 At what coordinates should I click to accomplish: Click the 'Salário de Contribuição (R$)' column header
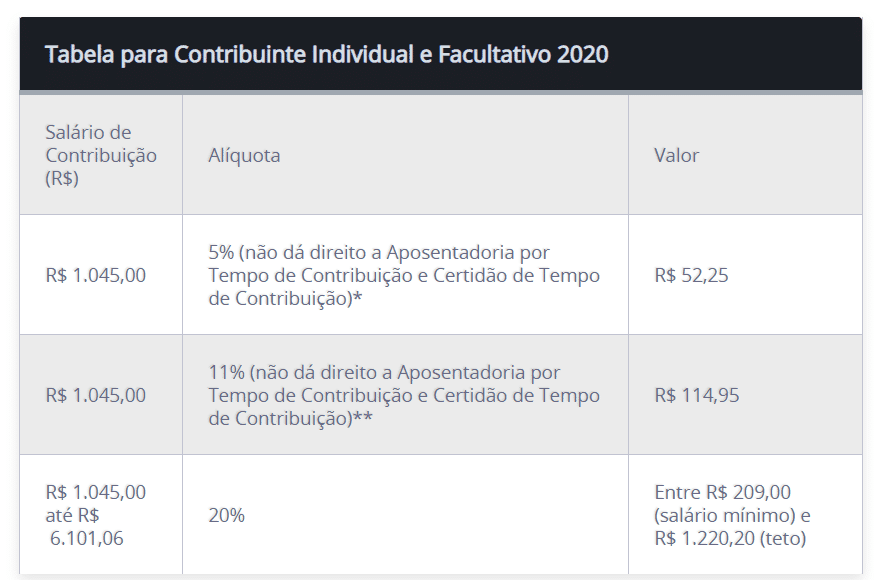(x=101, y=155)
